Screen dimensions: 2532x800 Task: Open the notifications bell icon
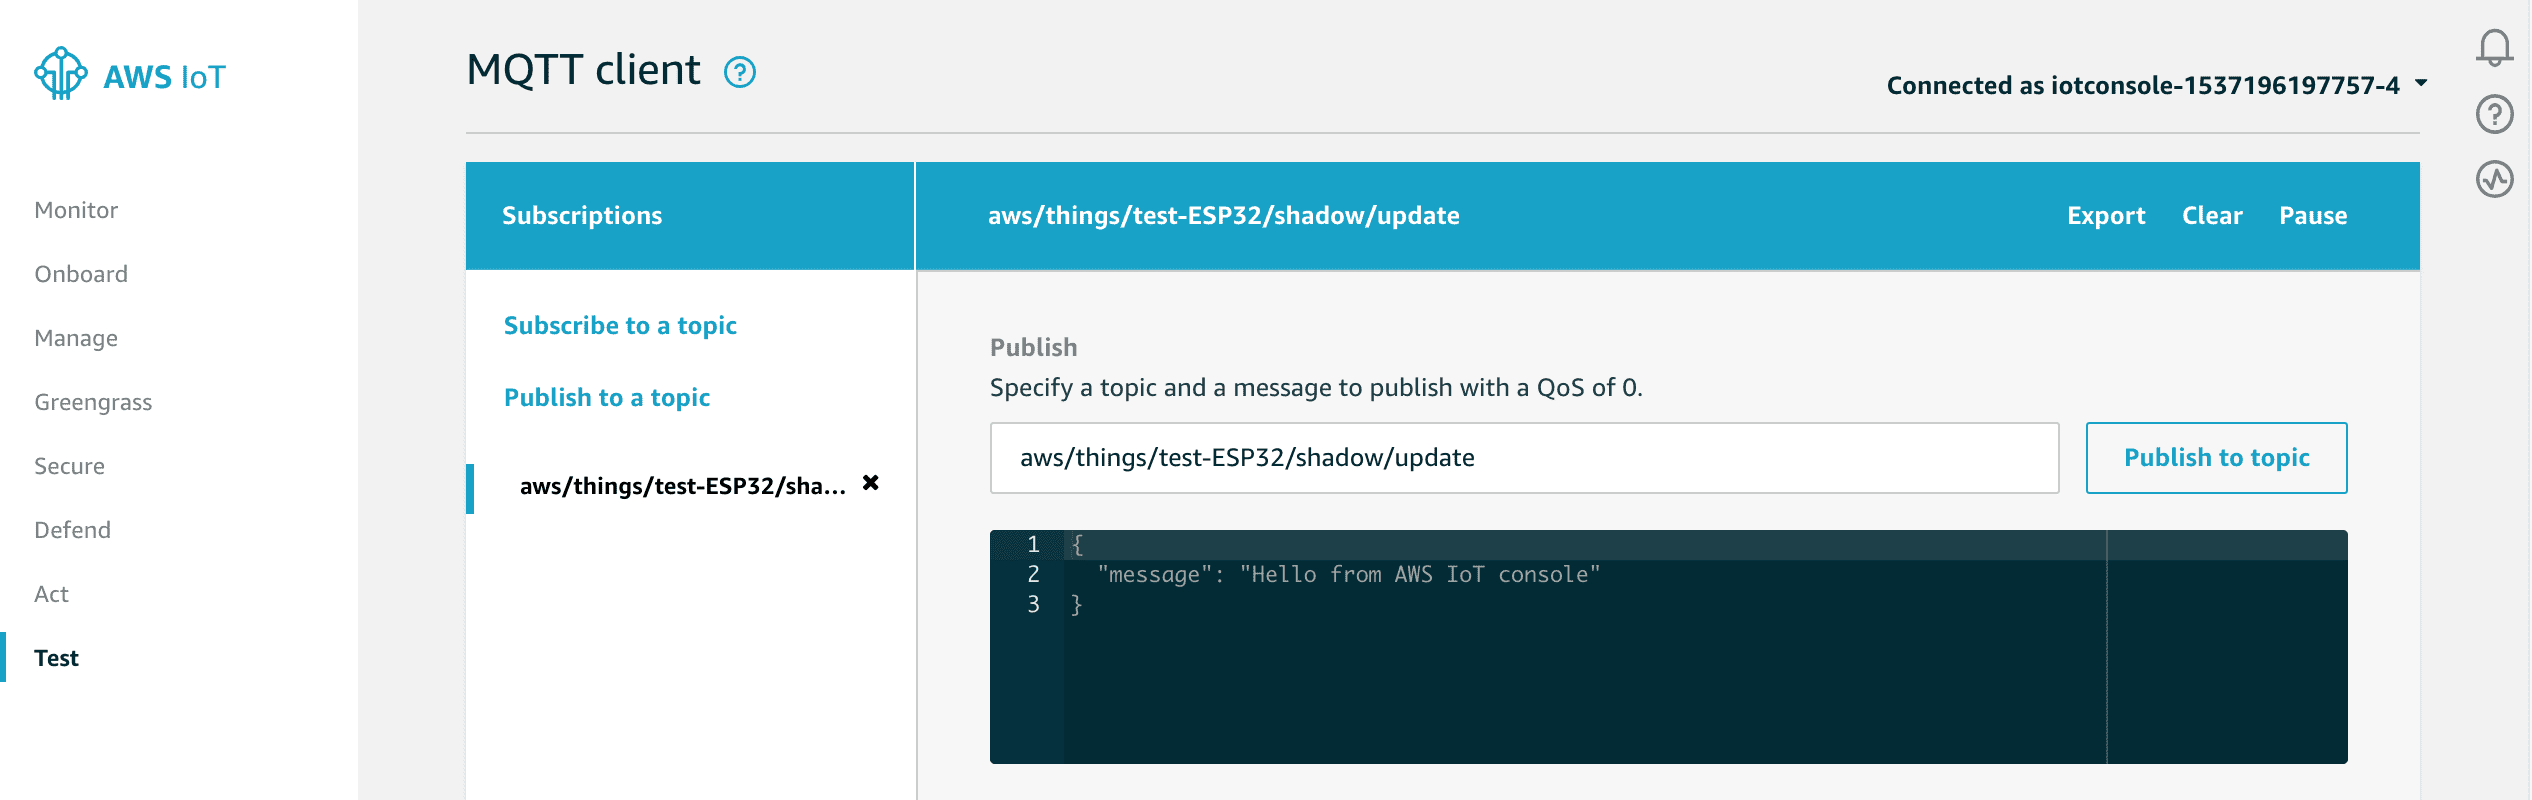[2494, 47]
